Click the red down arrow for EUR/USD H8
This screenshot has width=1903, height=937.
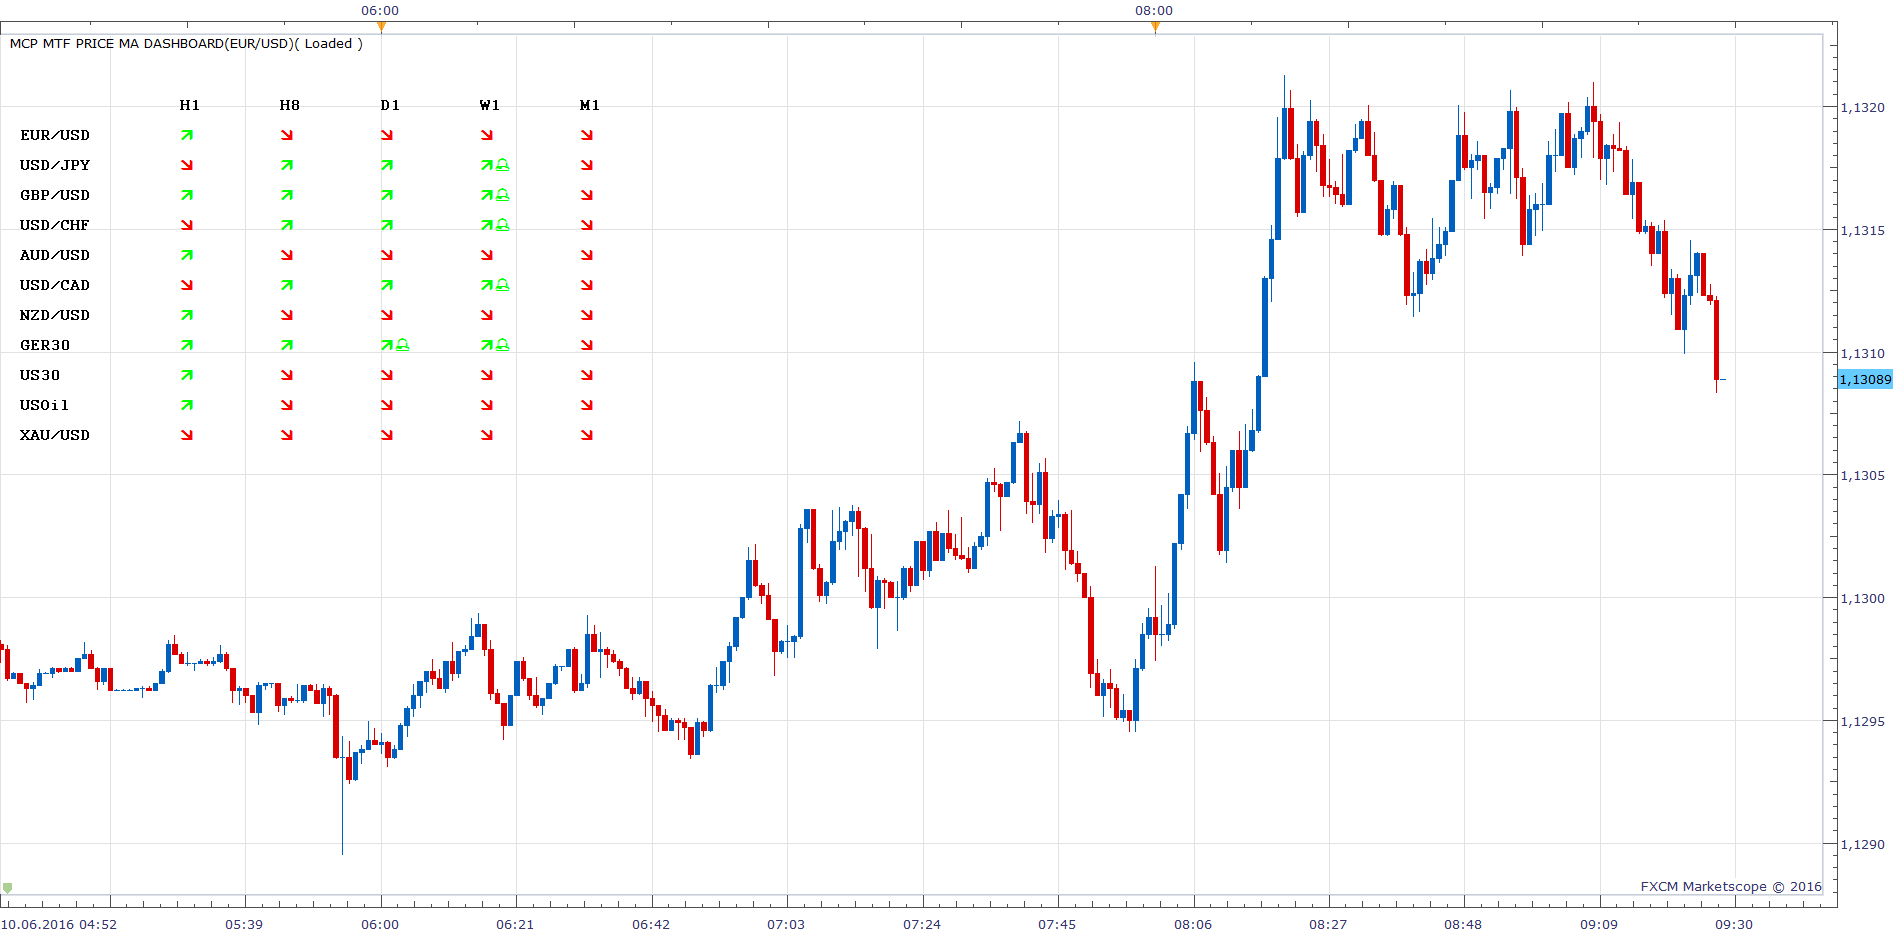287,135
